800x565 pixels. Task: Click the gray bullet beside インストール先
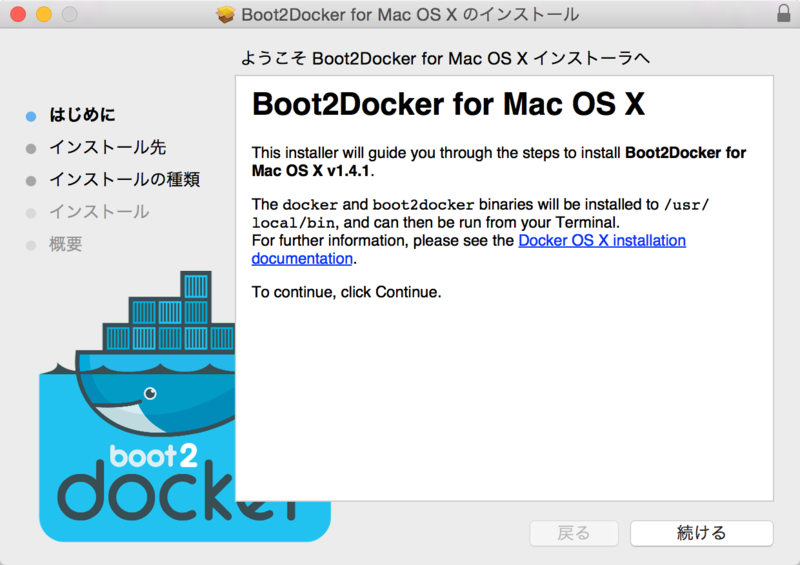click(x=31, y=149)
